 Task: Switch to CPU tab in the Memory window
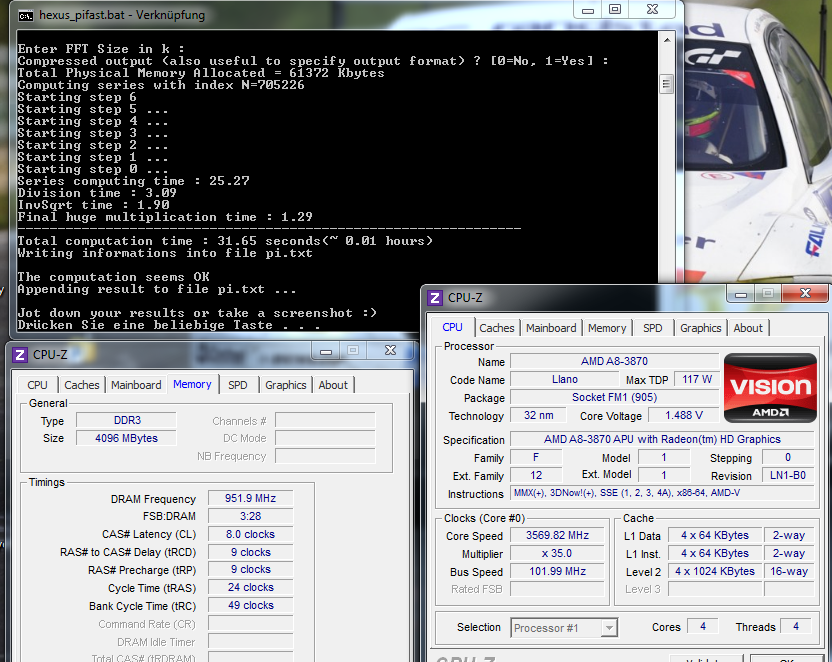pyautogui.click(x=37, y=385)
